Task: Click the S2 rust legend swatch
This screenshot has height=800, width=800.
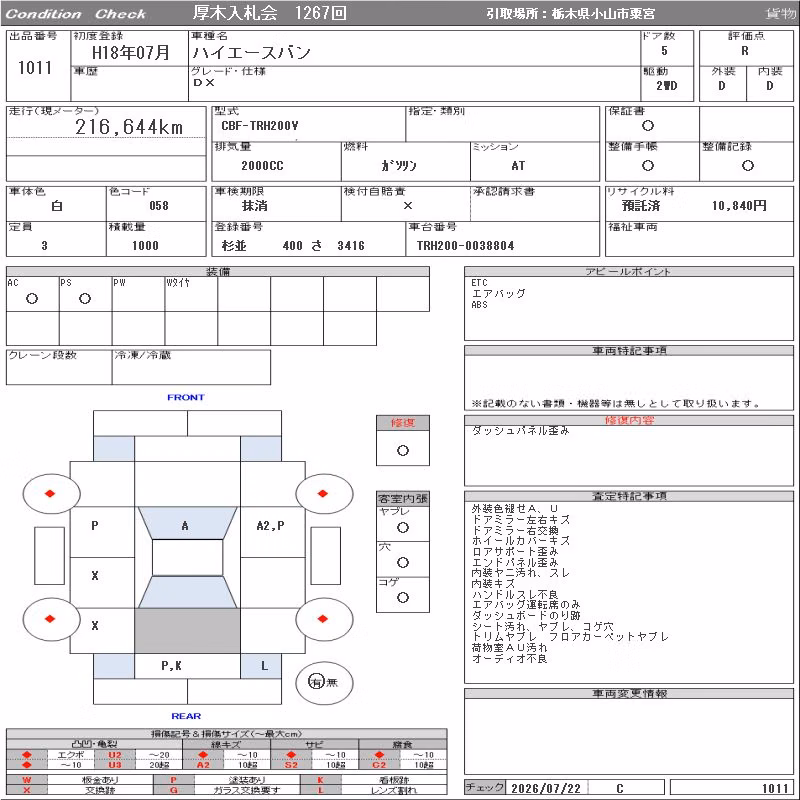Action: tap(291, 765)
